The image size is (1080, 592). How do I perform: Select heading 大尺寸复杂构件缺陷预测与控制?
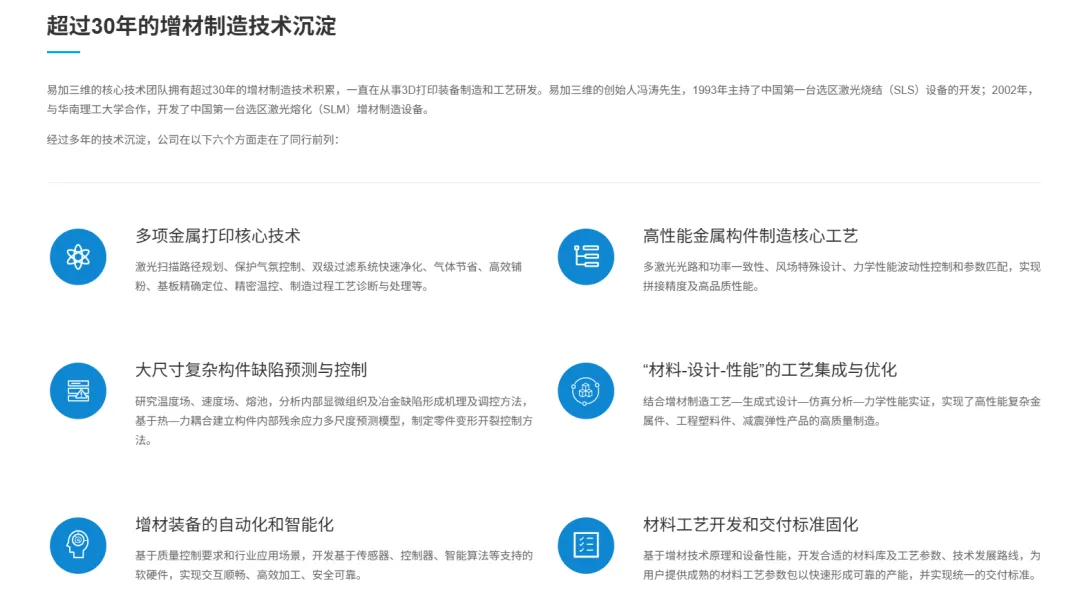pyautogui.click(x=251, y=370)
